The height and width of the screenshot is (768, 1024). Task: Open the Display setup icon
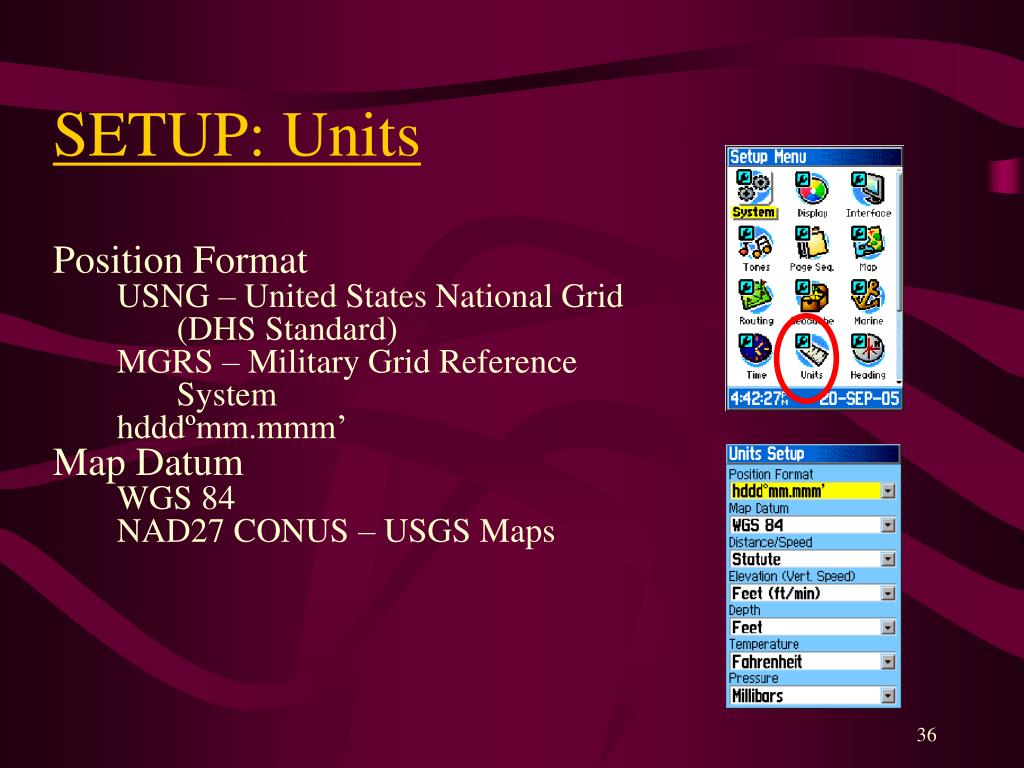click(812, 187)
